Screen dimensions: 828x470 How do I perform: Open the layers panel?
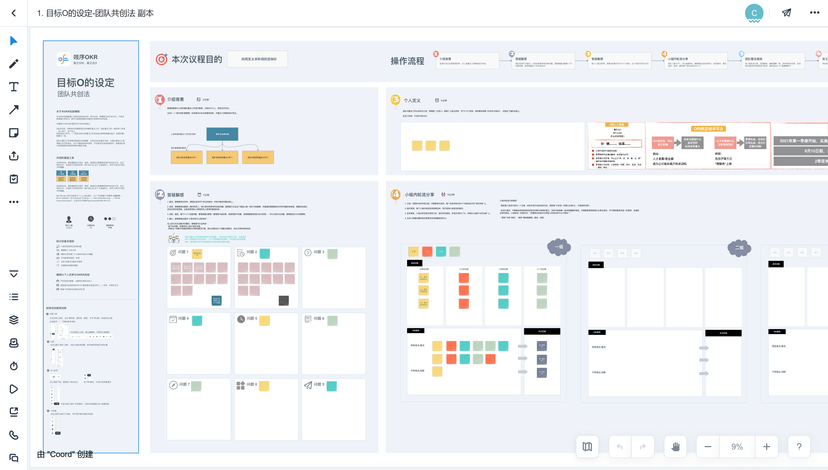pyautogui.click(x=14, y=319)
